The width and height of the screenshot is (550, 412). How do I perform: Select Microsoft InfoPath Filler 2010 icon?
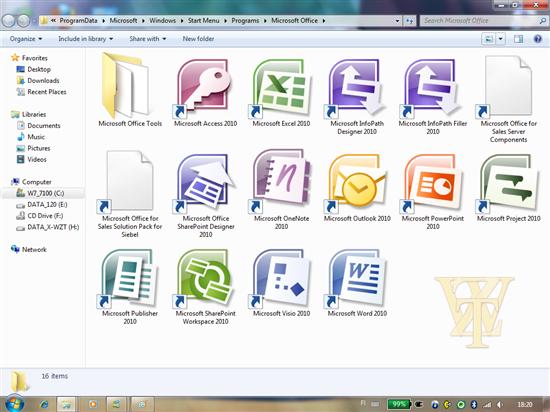click(x=433, y=95)
